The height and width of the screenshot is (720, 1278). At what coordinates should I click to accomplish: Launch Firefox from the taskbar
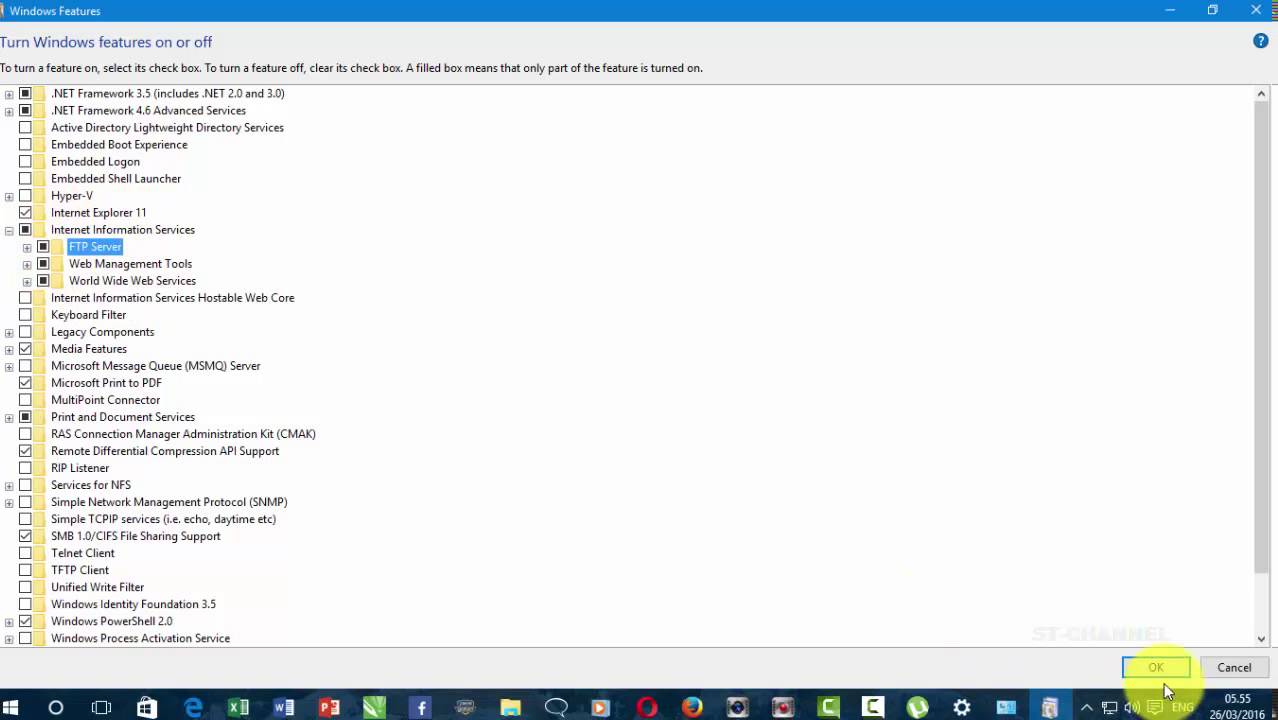coord(692,707)
